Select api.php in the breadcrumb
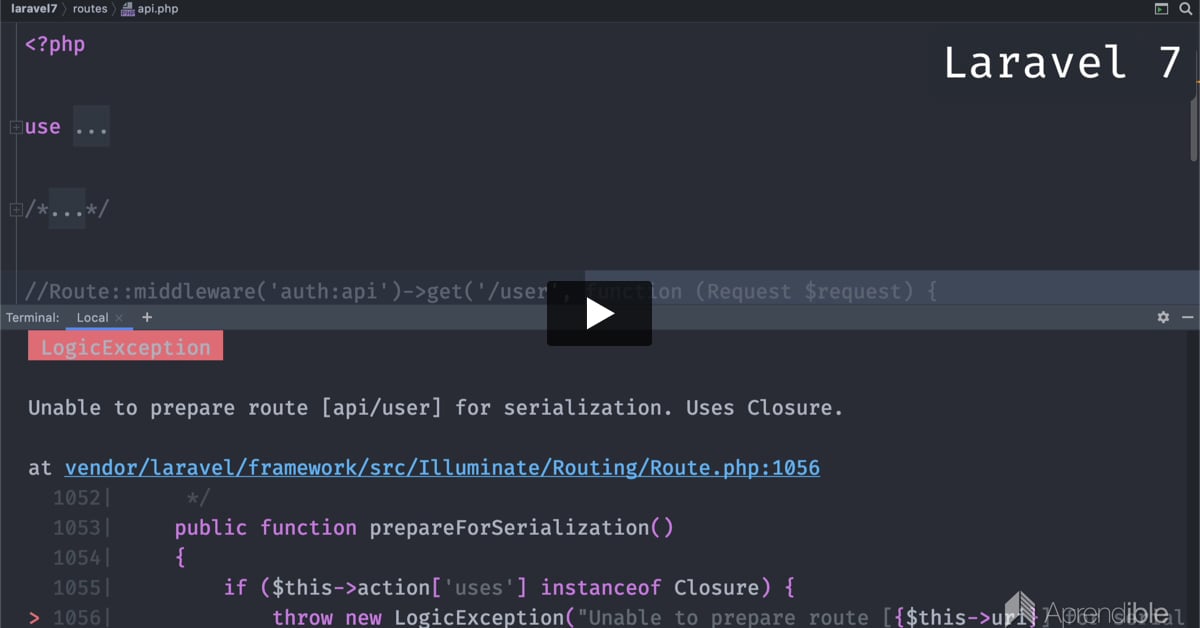The width and height of the screenshot is (1200, 628). 158,8
